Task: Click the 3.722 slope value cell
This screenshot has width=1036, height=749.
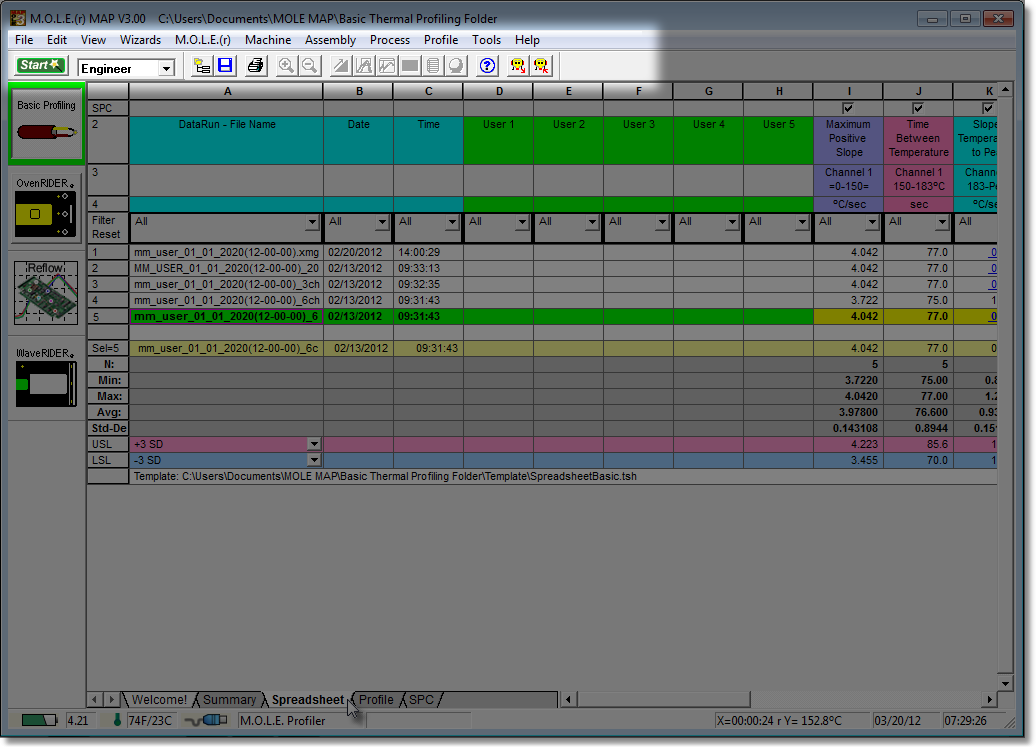Action: (x=848, y=301)
